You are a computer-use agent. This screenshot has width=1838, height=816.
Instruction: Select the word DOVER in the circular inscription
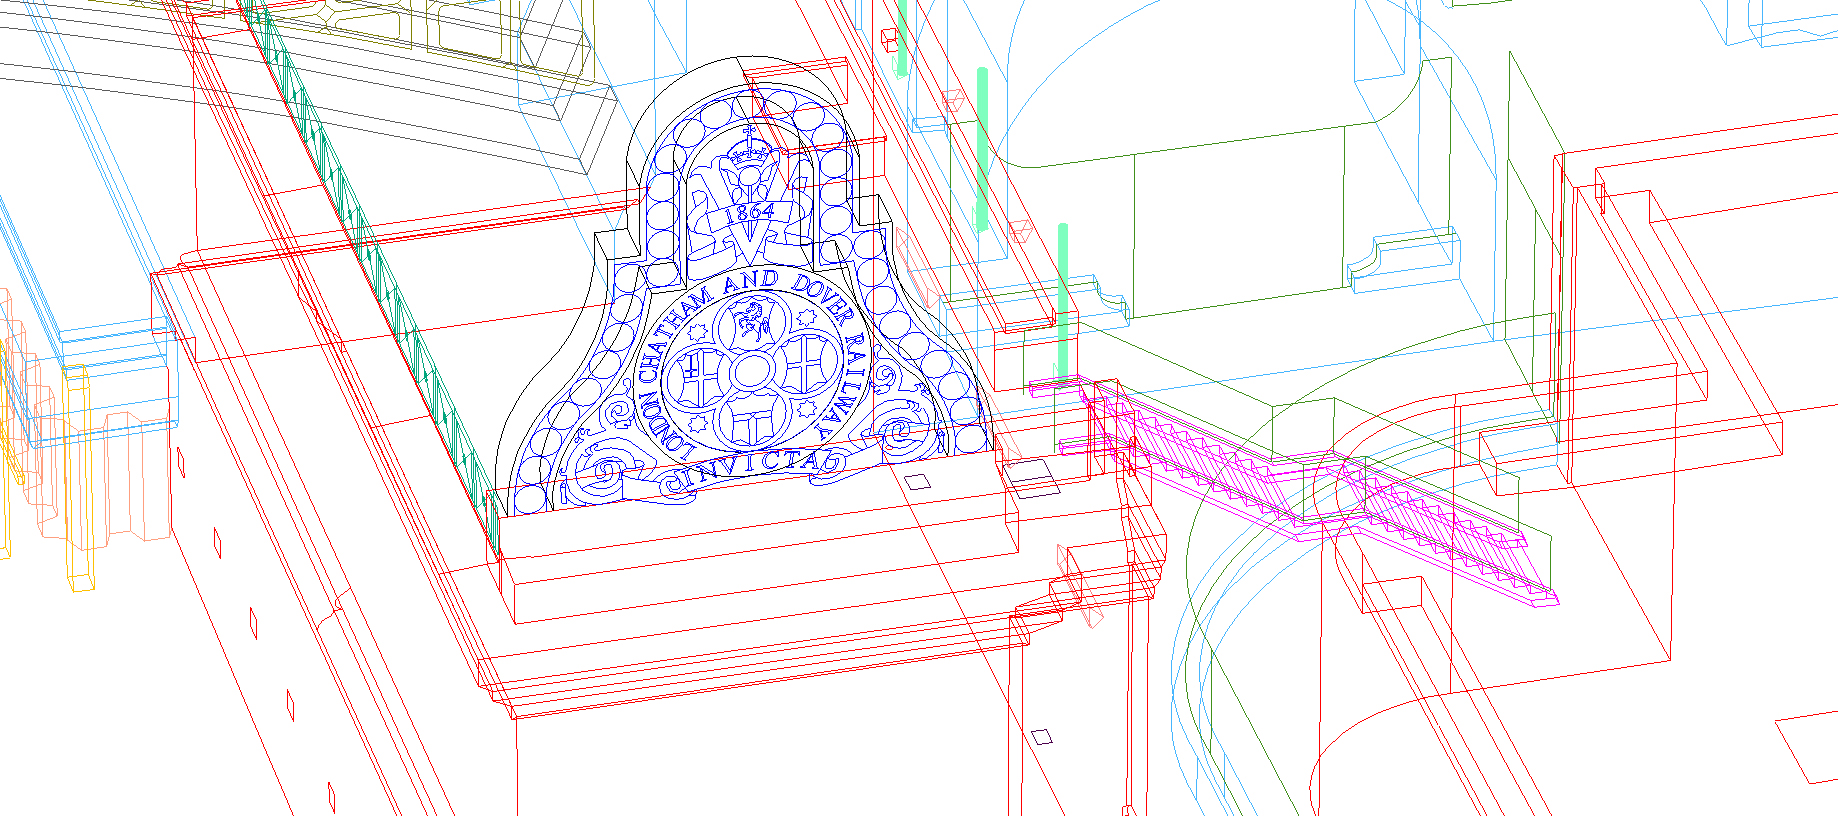pos(825,299)
